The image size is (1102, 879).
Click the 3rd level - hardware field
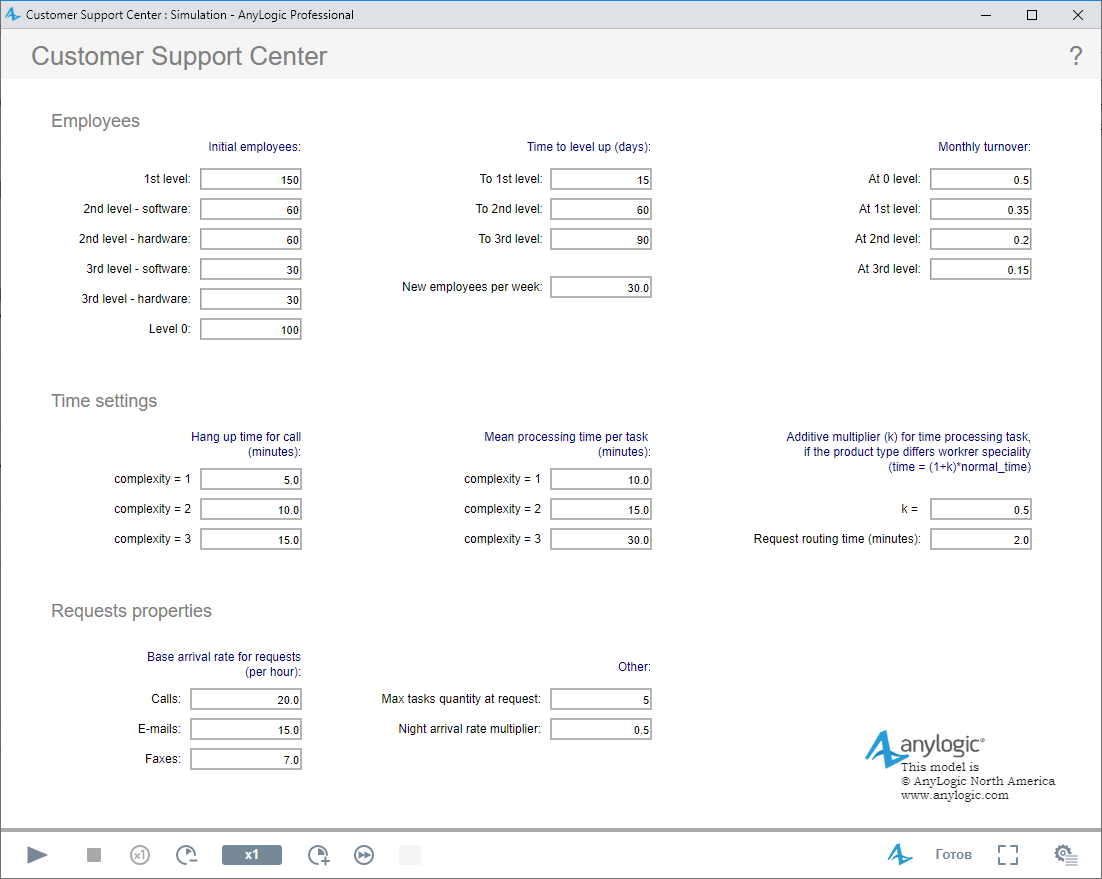(x=251, y=299)
